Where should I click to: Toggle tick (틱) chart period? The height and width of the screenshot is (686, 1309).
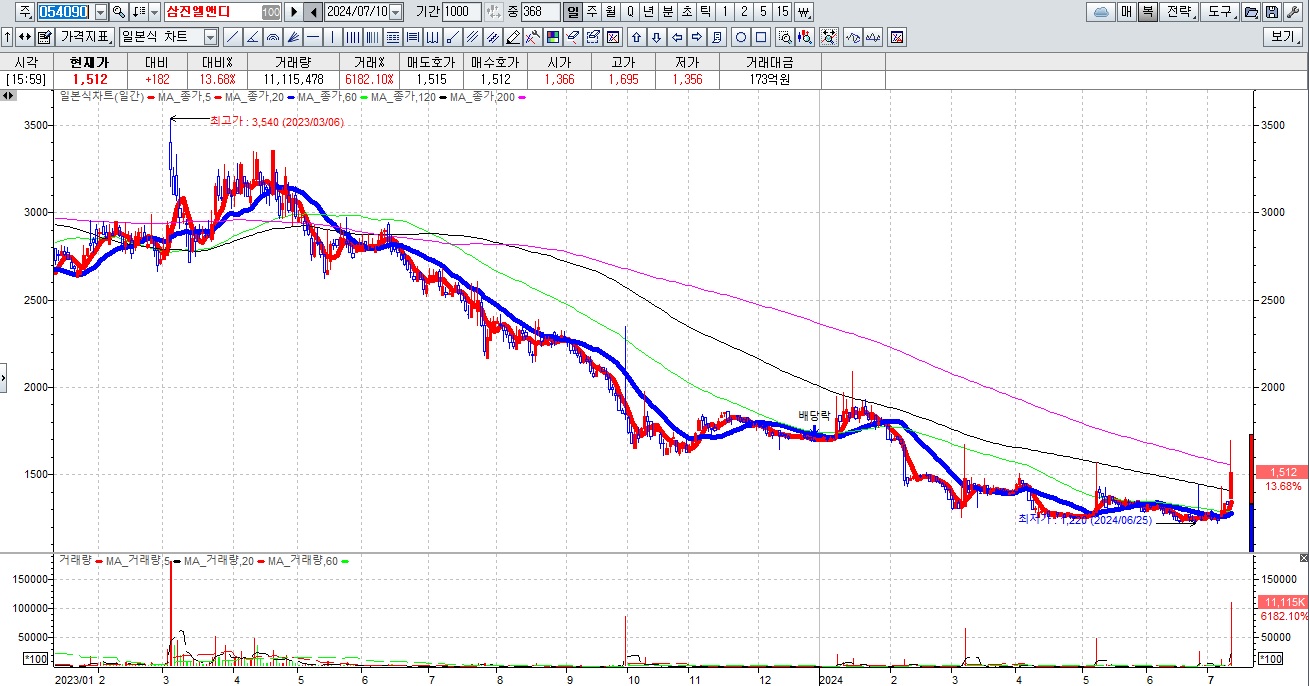pyautogui.click(x=706, y=12)
